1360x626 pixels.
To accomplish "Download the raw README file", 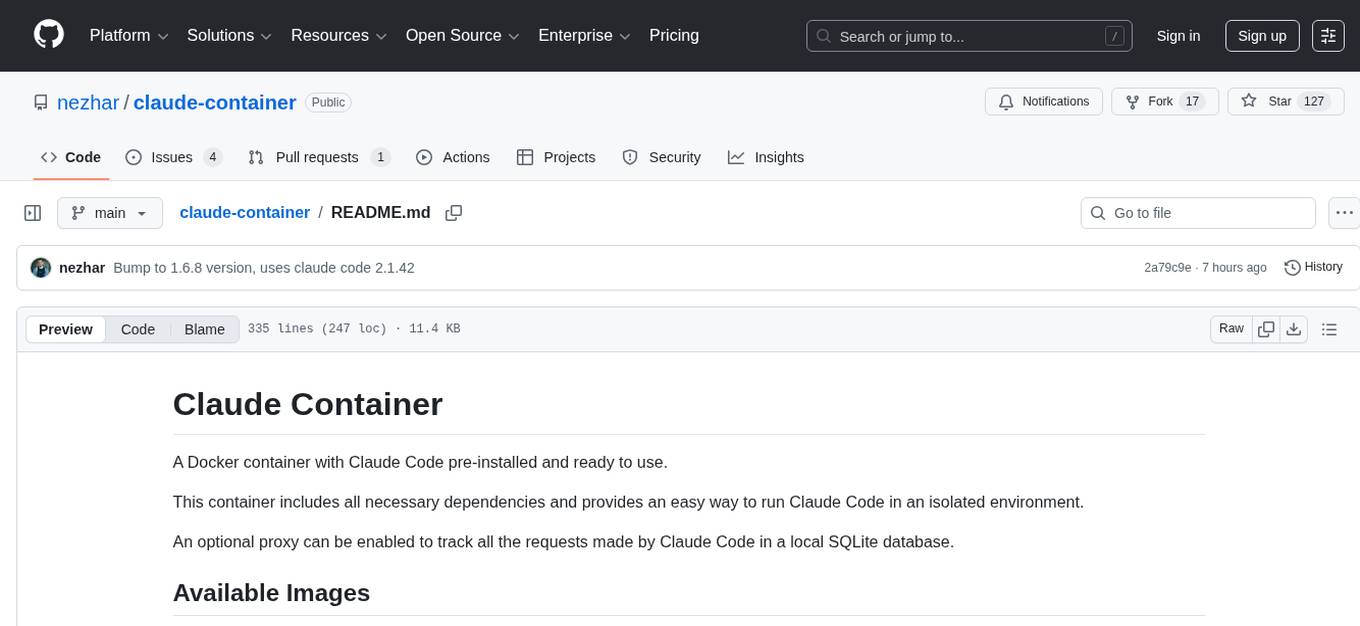I will tap(1294, 328).
